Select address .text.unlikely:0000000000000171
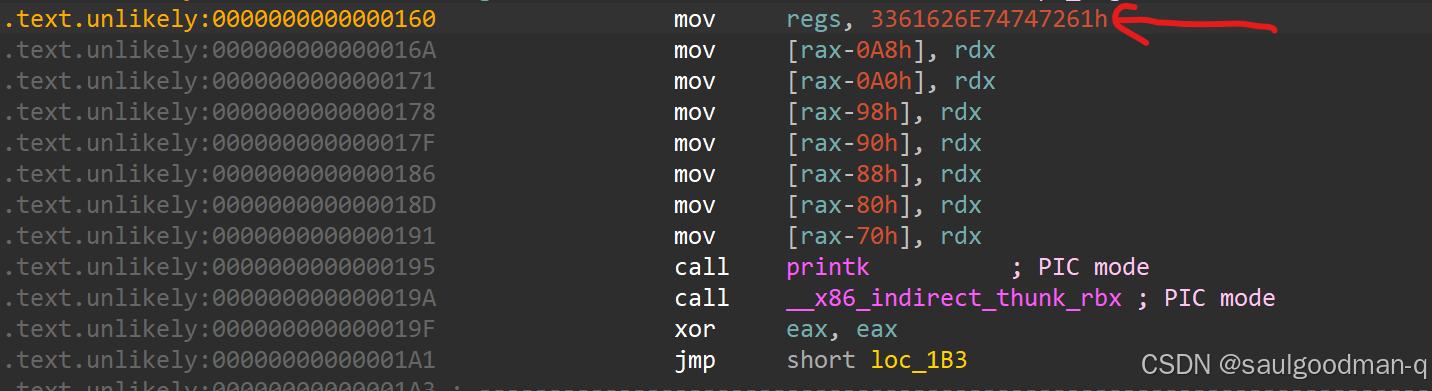 coord(220,81)
